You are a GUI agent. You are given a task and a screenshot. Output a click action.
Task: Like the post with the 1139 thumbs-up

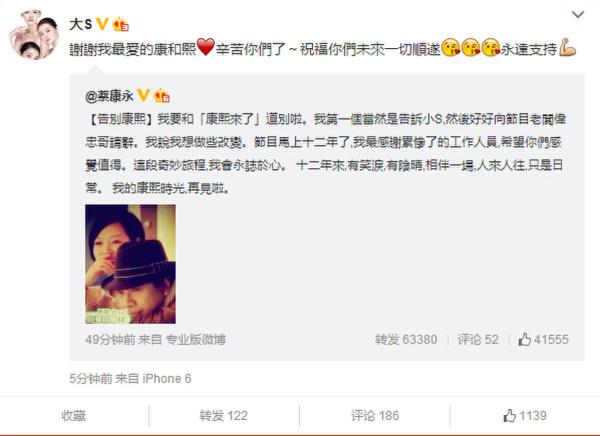[525, 416]
